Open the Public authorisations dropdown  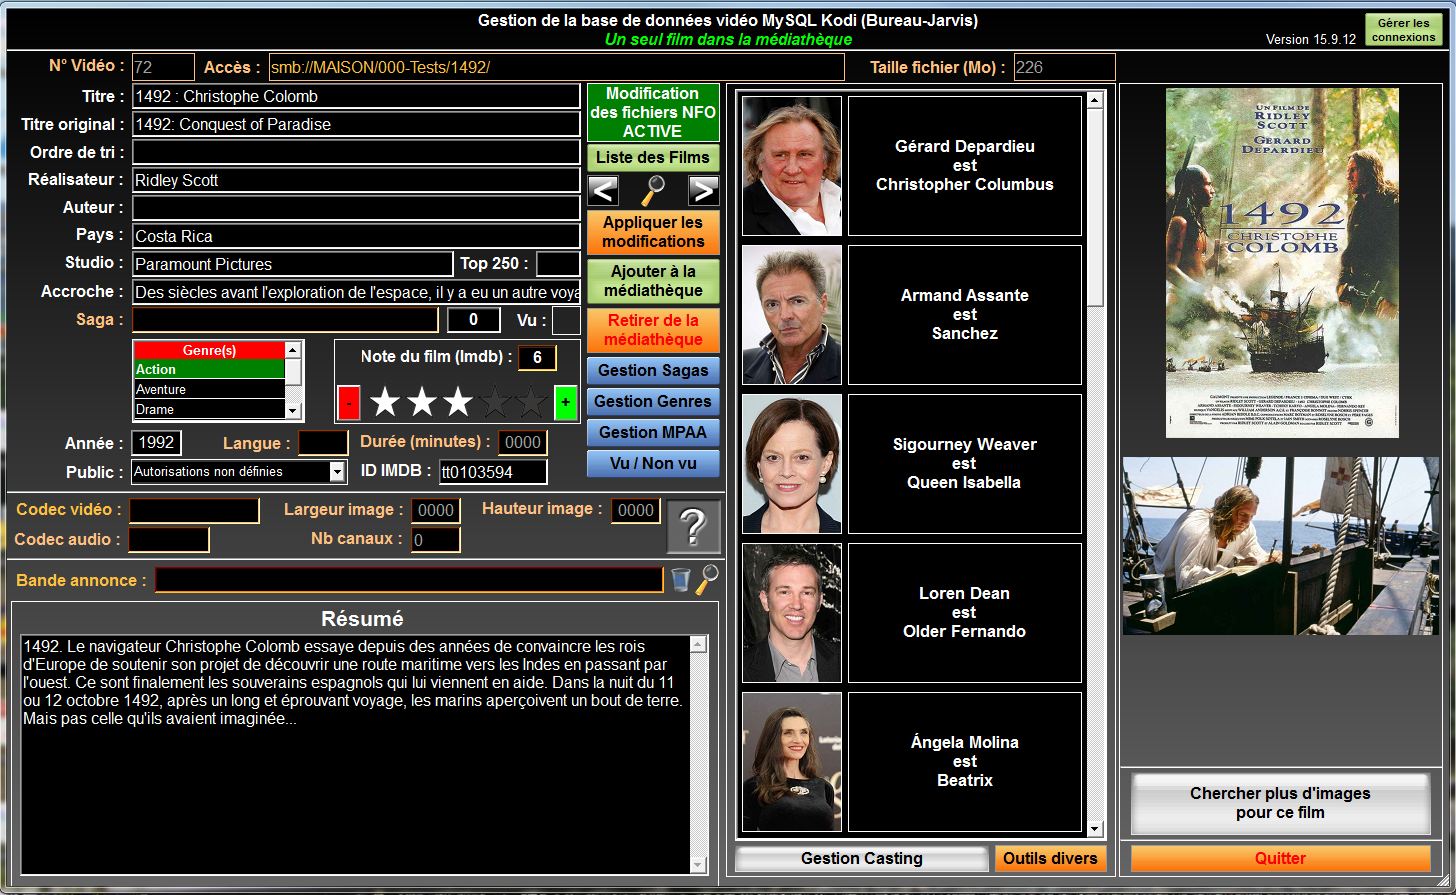[337, 472]
